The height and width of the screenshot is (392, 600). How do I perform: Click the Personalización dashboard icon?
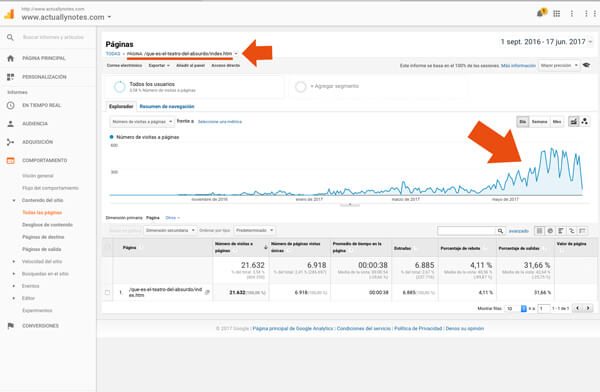pos(10,77)
